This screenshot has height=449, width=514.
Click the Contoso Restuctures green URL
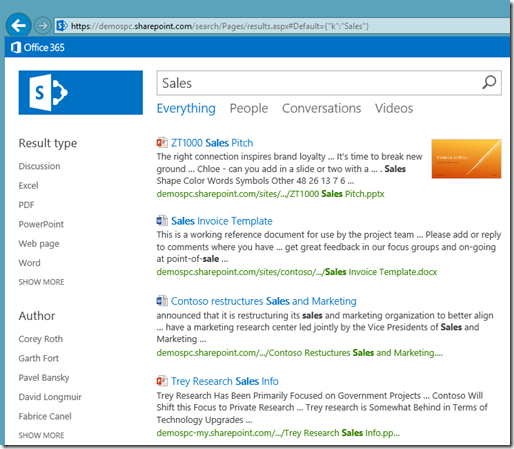pyautogui.click(x=300, y=353)
